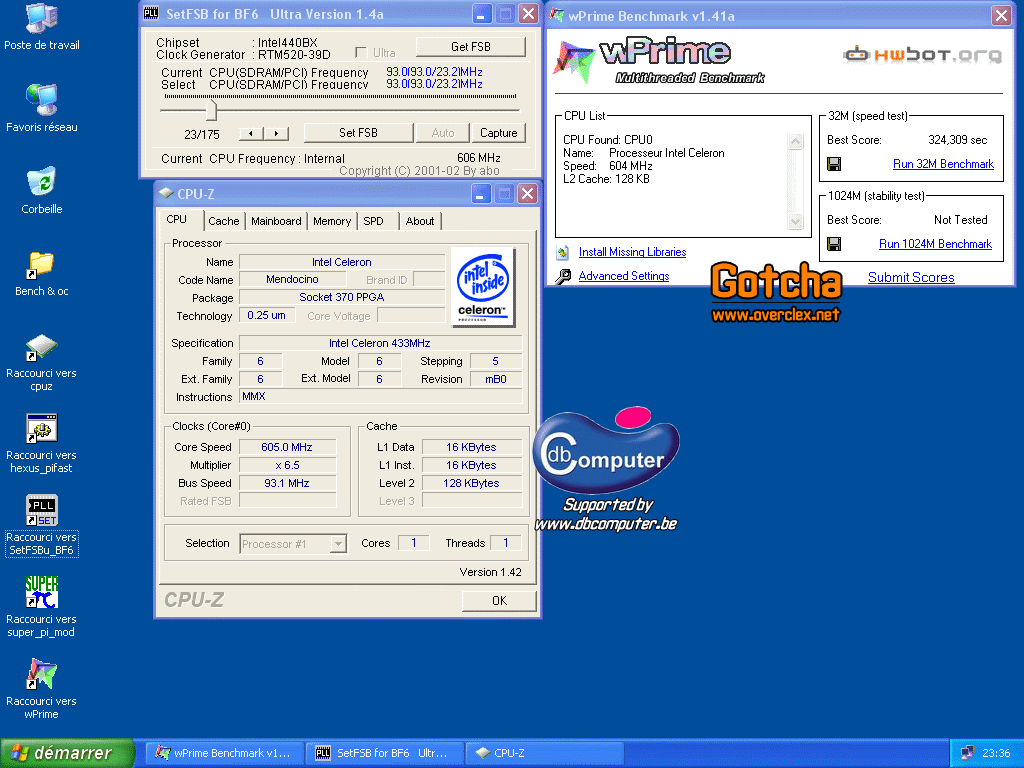
Task: Click the Intel Celeron 433MHz specification field
Action: pos(380,343)
